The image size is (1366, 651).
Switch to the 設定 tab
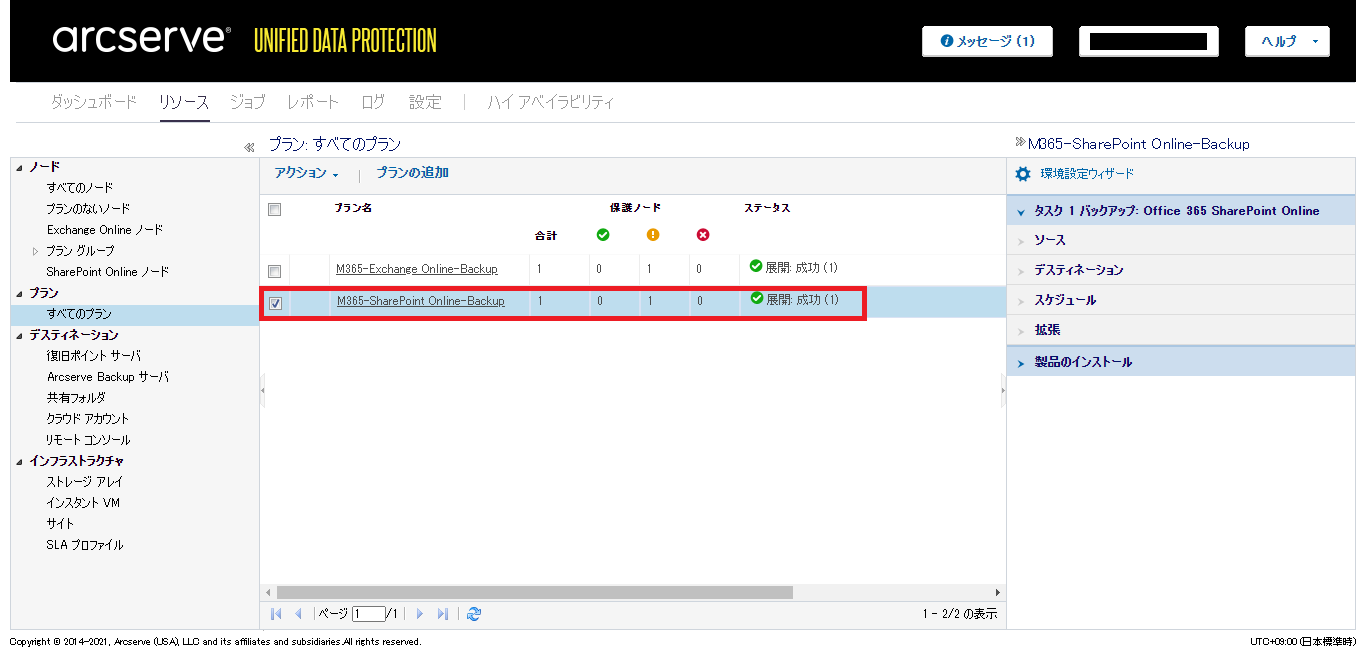425,102
